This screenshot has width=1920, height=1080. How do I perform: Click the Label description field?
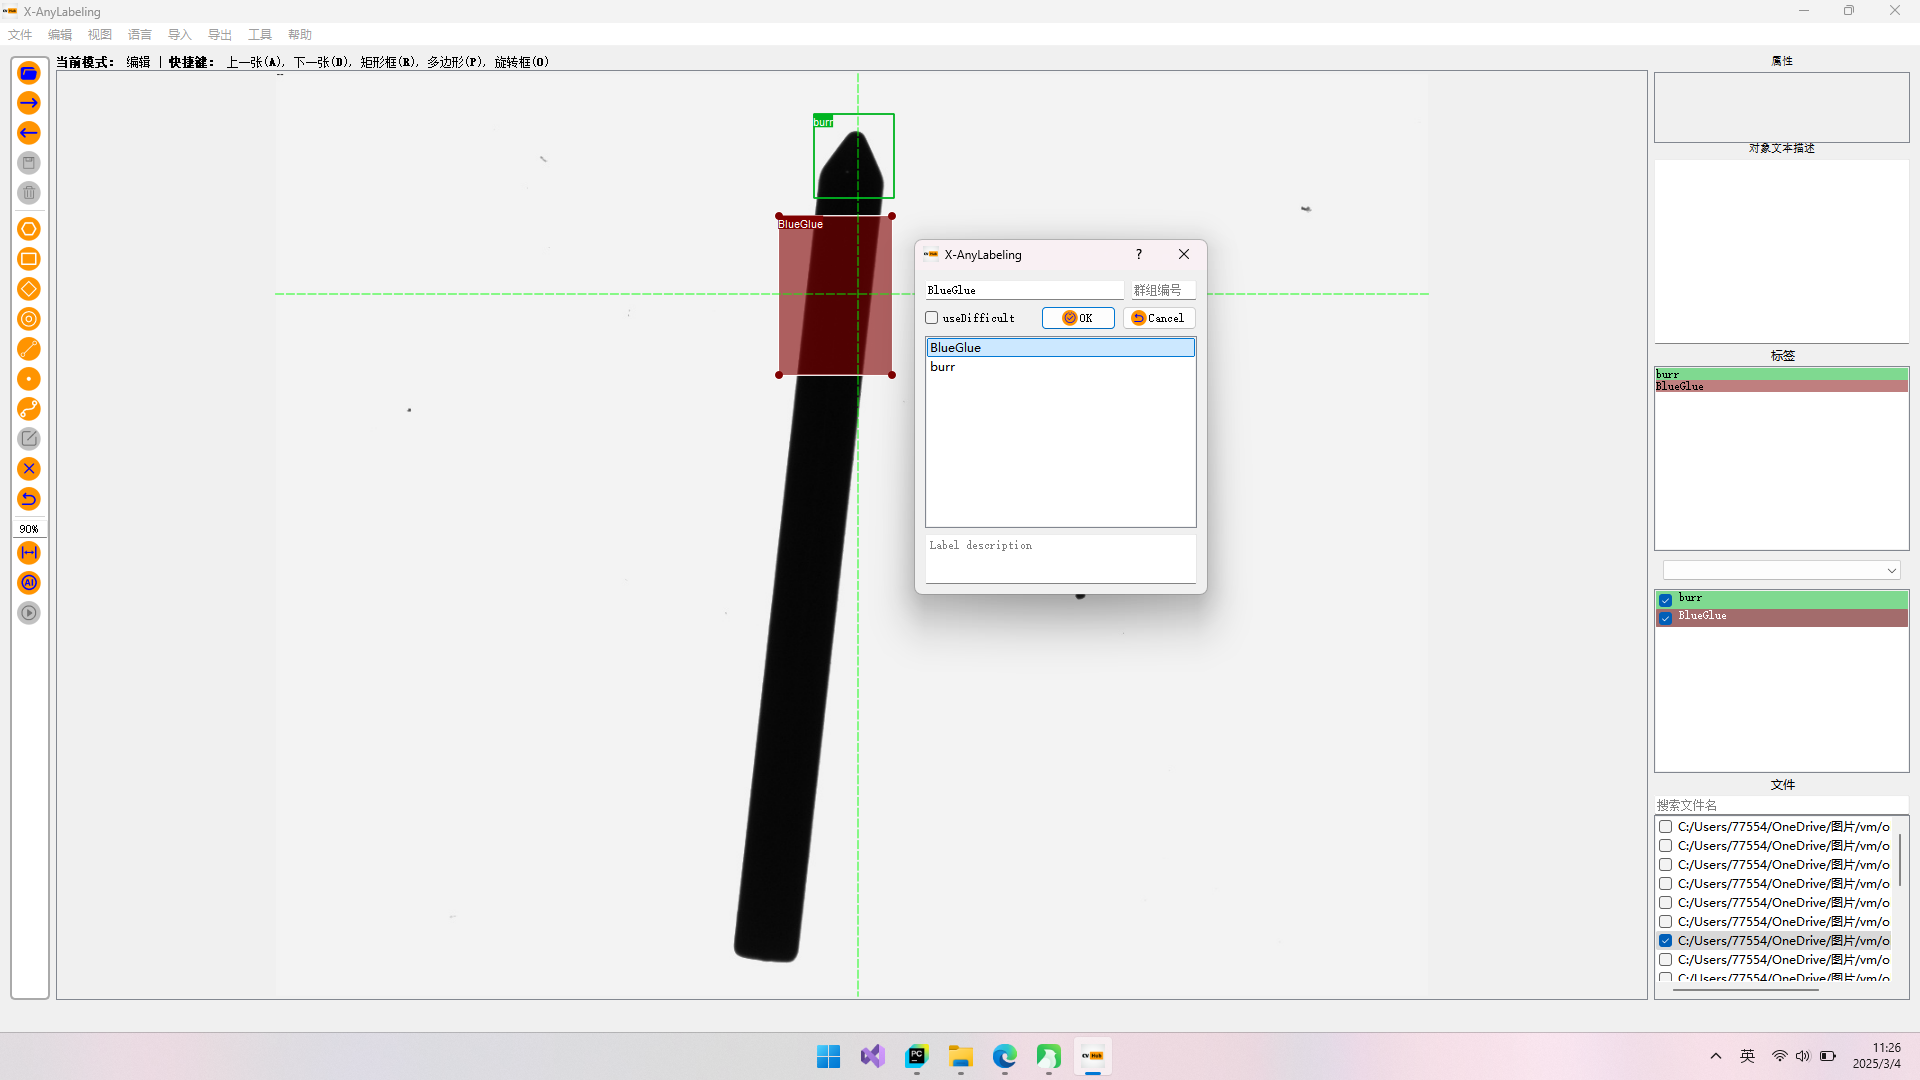click(1060, 558)
